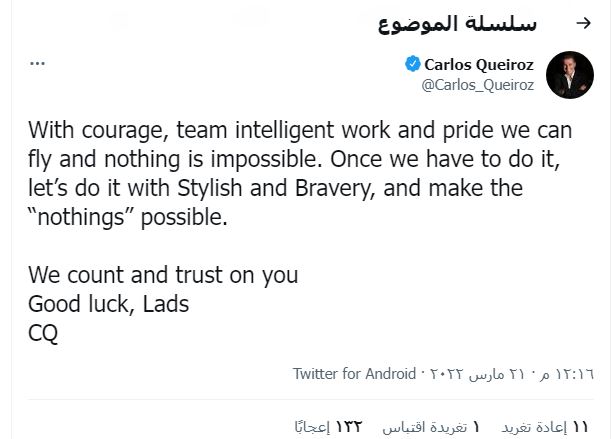Open the @Carlos_Queiroz handle link
Image resolution: width=612 pixels, height=439 pixels.
pos(478,85)
